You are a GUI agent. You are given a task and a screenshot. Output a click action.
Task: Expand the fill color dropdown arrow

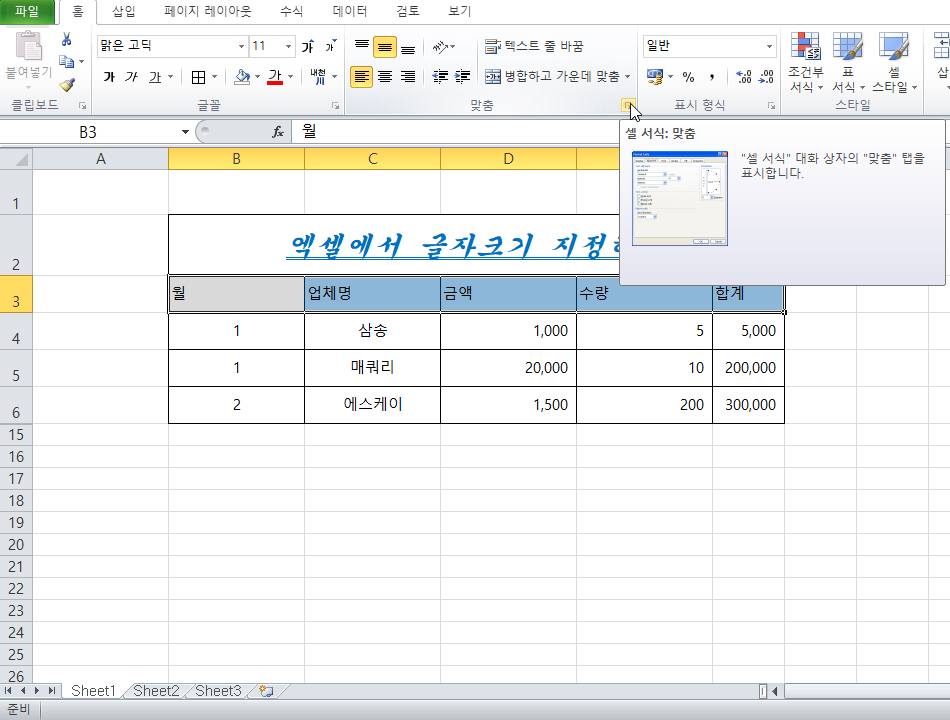pos(257,77)
